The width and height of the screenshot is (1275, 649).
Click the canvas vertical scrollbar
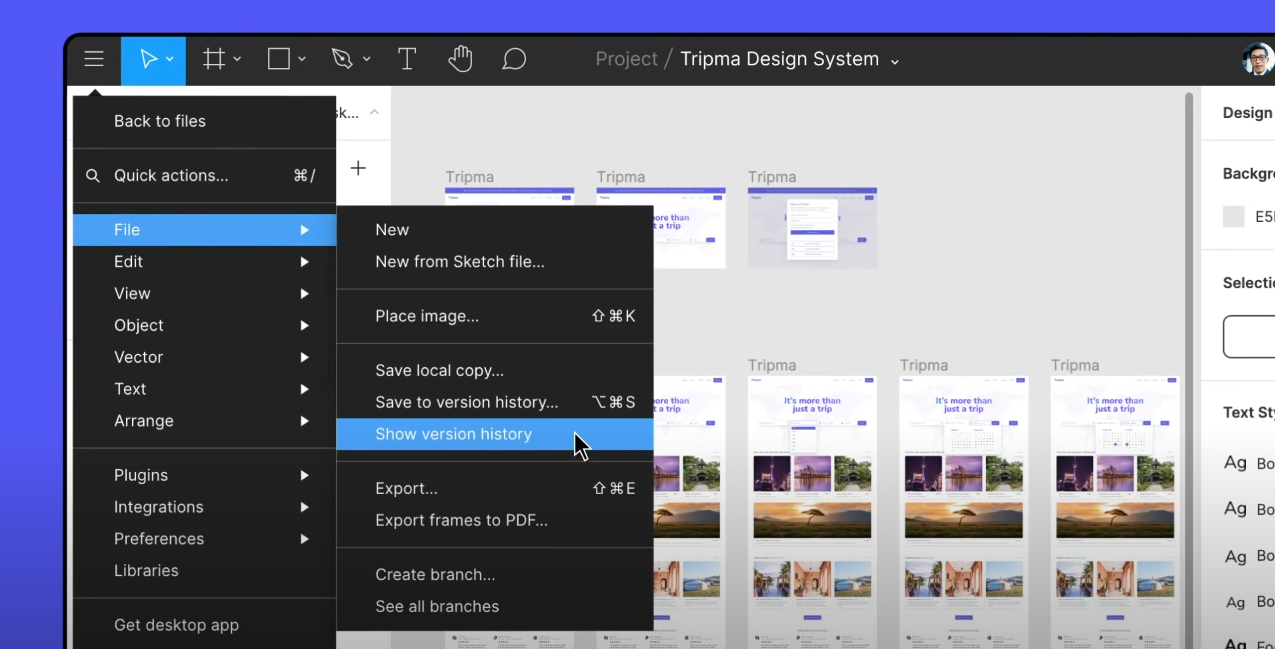pos(1189,370)
